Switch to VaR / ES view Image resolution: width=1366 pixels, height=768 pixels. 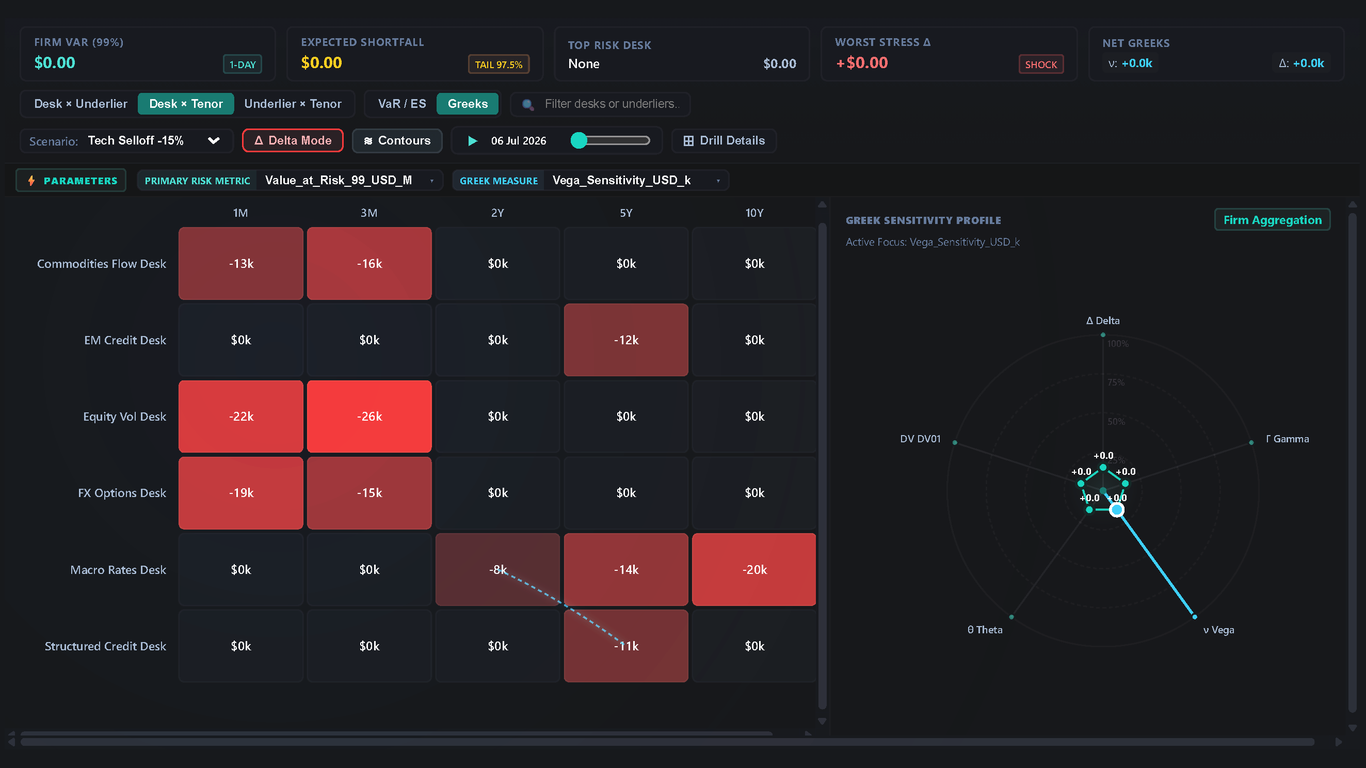(x=402, y=104)
